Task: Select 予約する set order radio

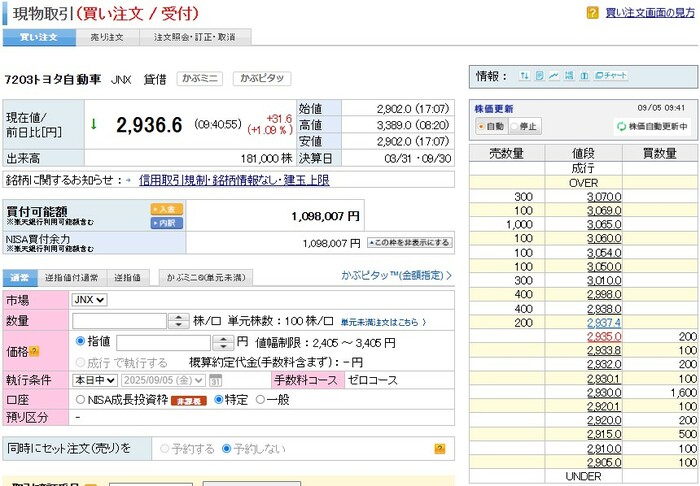Action: tap(165, 449)
